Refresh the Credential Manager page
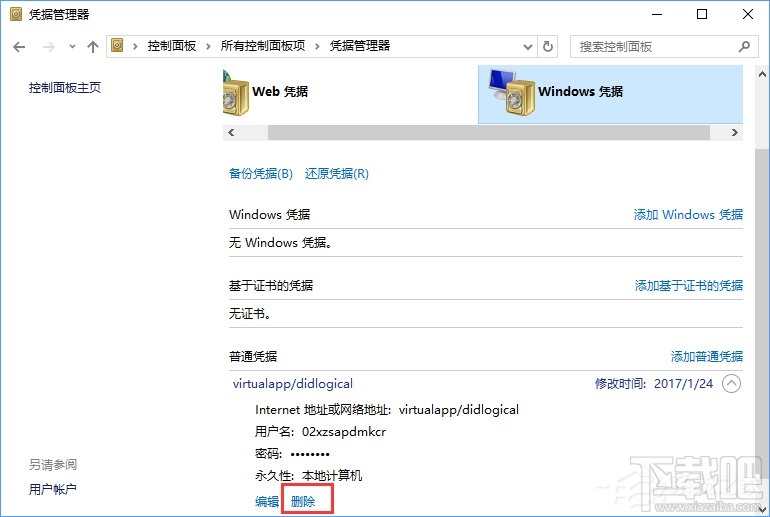Viewport: 770px width, 517px height. pyautogui.click(x=548, y=47)
